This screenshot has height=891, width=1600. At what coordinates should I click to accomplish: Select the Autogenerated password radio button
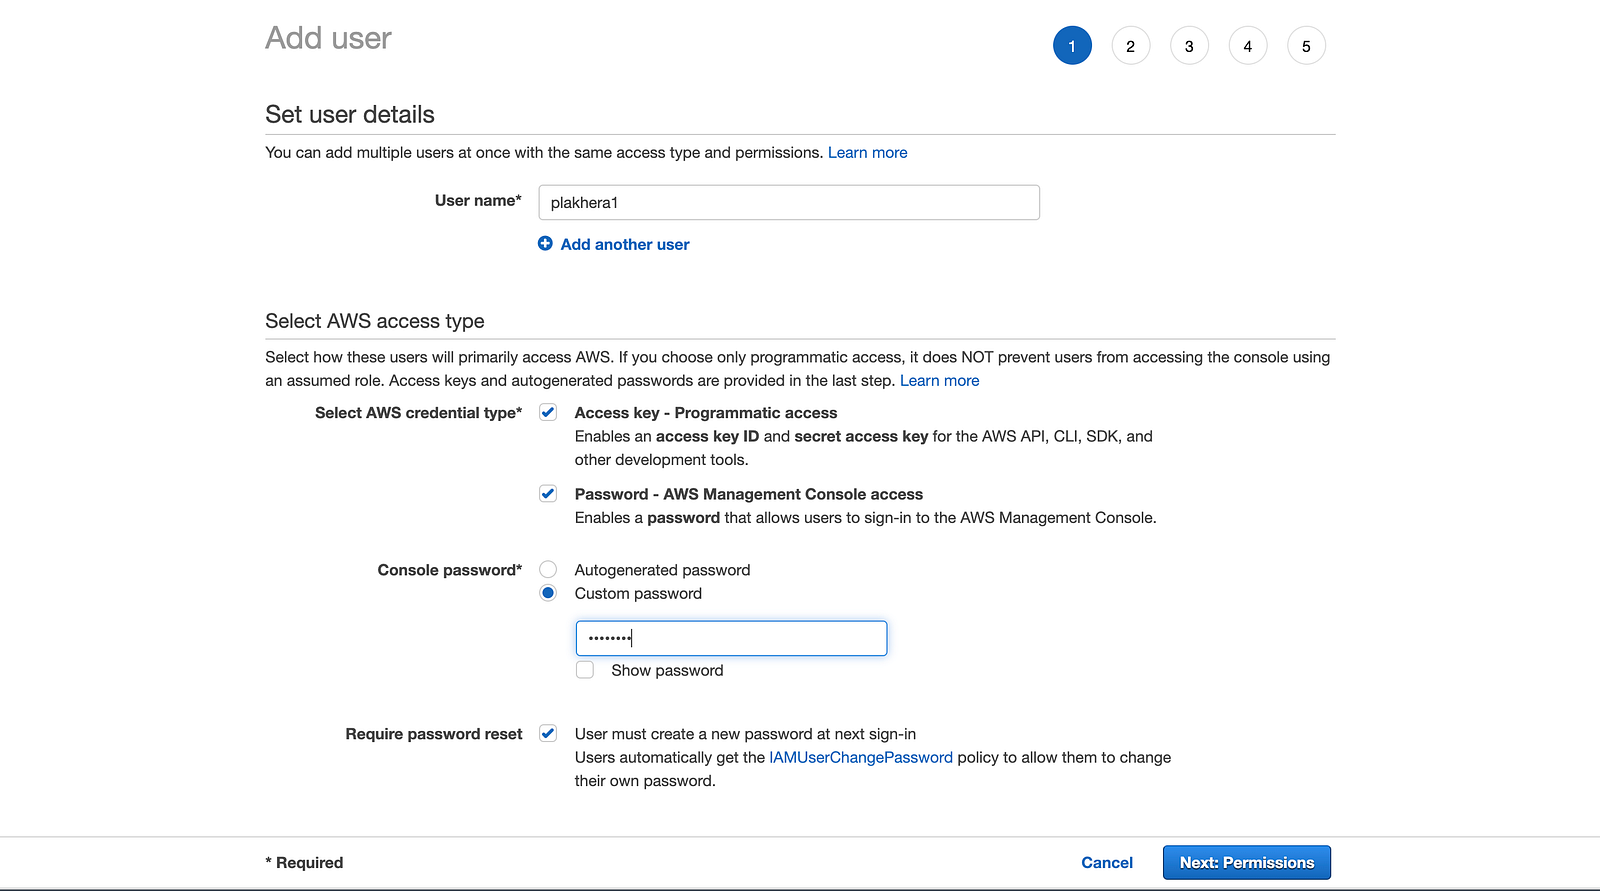548,569
